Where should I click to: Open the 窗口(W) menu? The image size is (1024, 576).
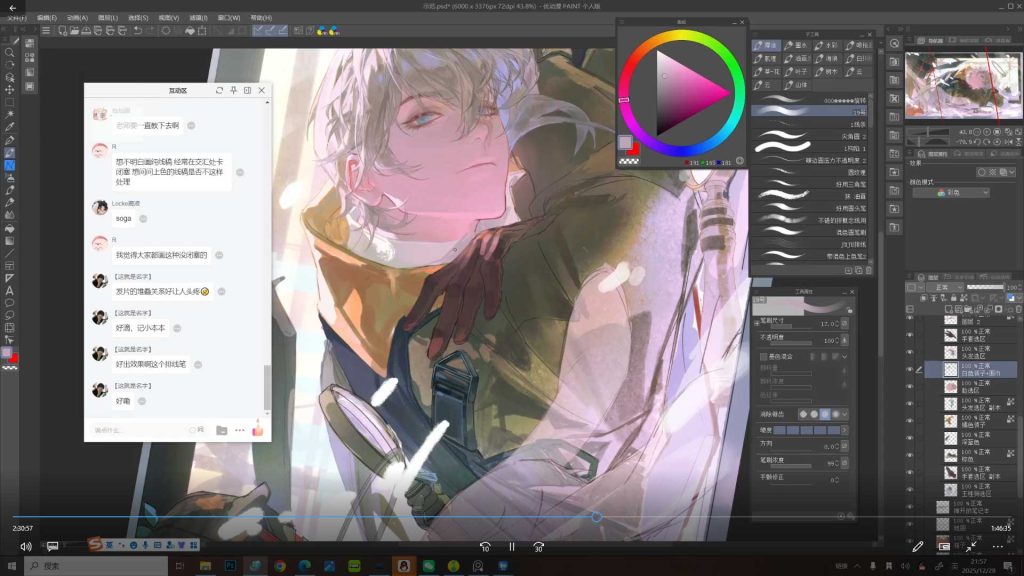point(229,18)
